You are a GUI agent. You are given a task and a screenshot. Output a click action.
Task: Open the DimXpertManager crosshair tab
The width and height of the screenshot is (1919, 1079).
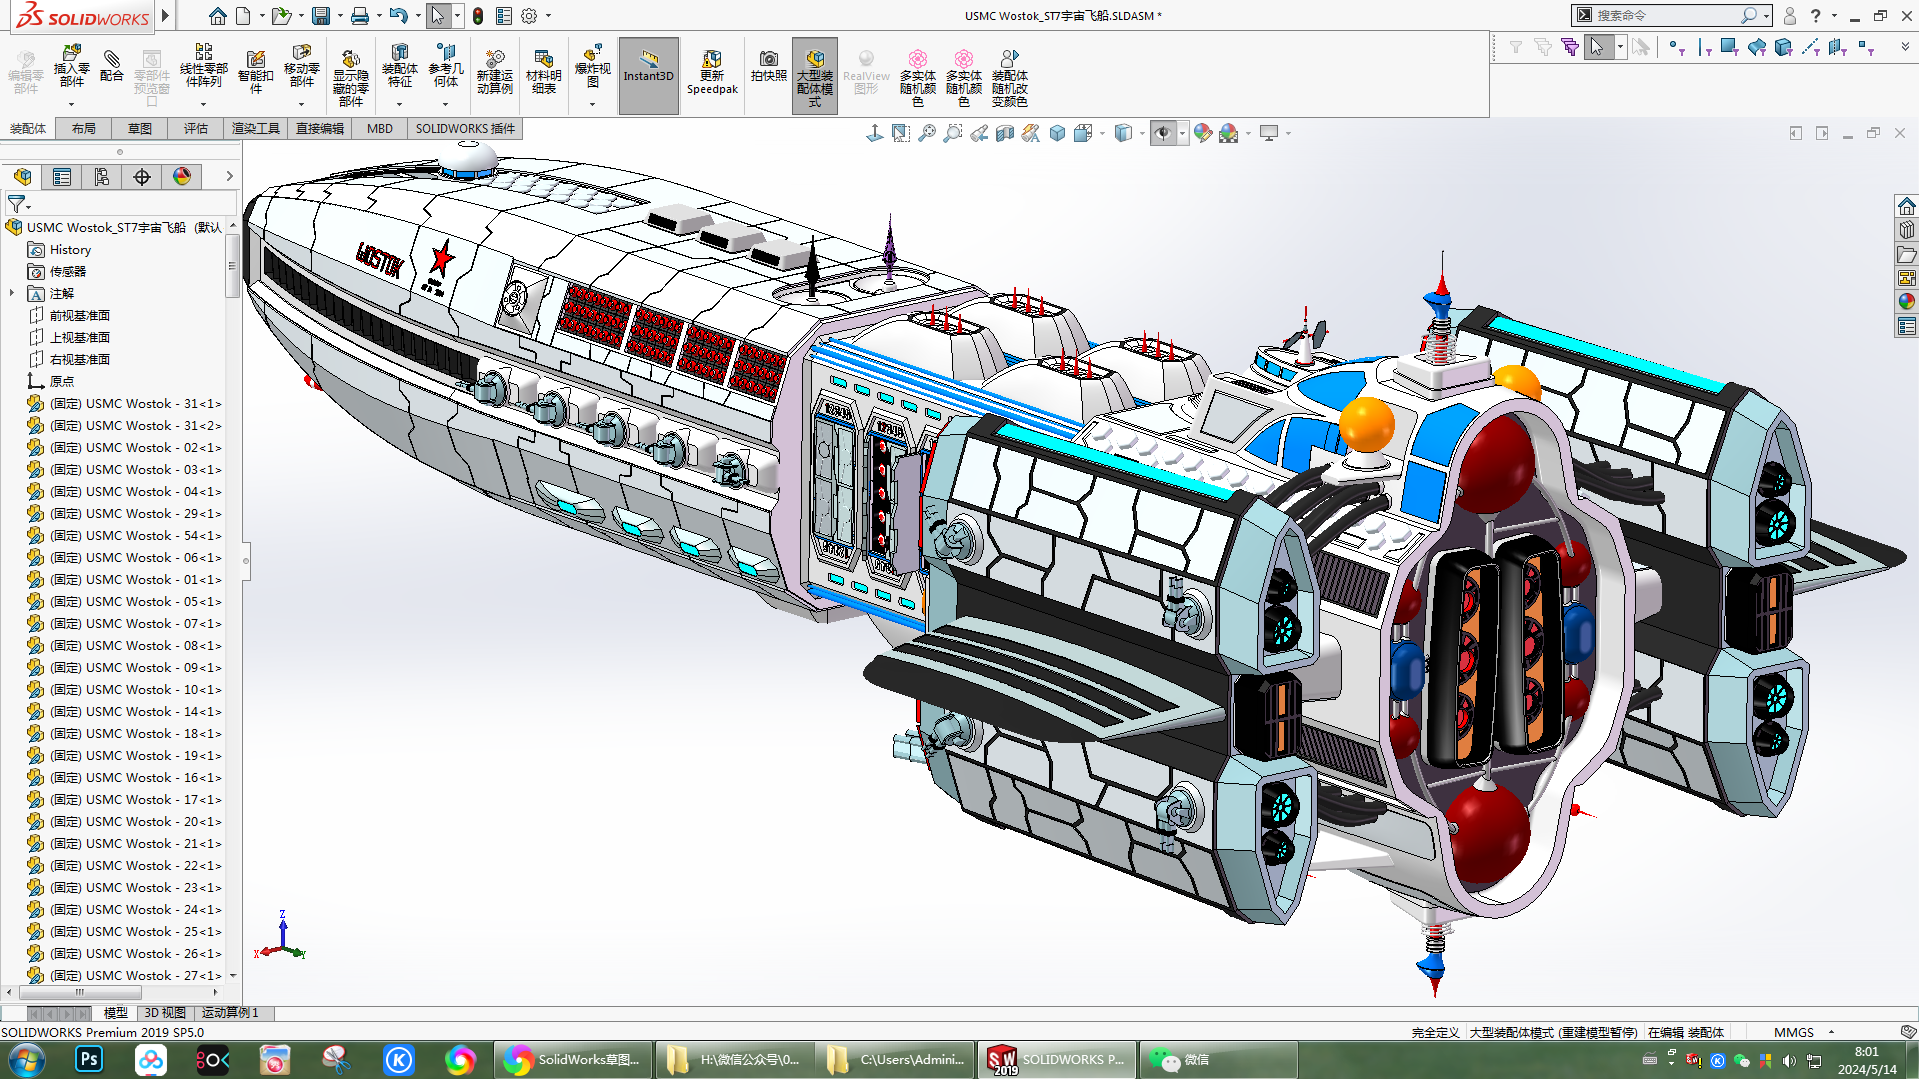tap(142, 177)
